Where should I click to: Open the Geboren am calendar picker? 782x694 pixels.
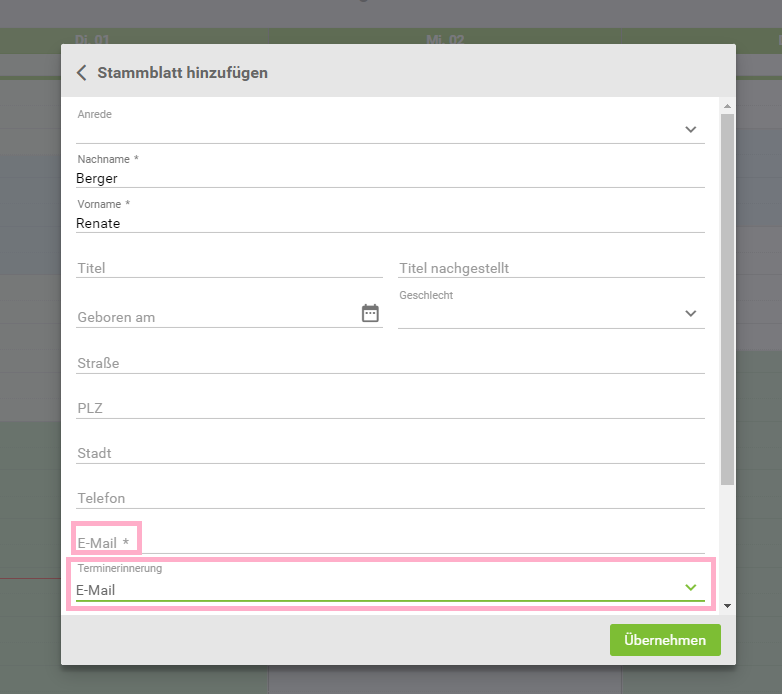coord(370,314)
